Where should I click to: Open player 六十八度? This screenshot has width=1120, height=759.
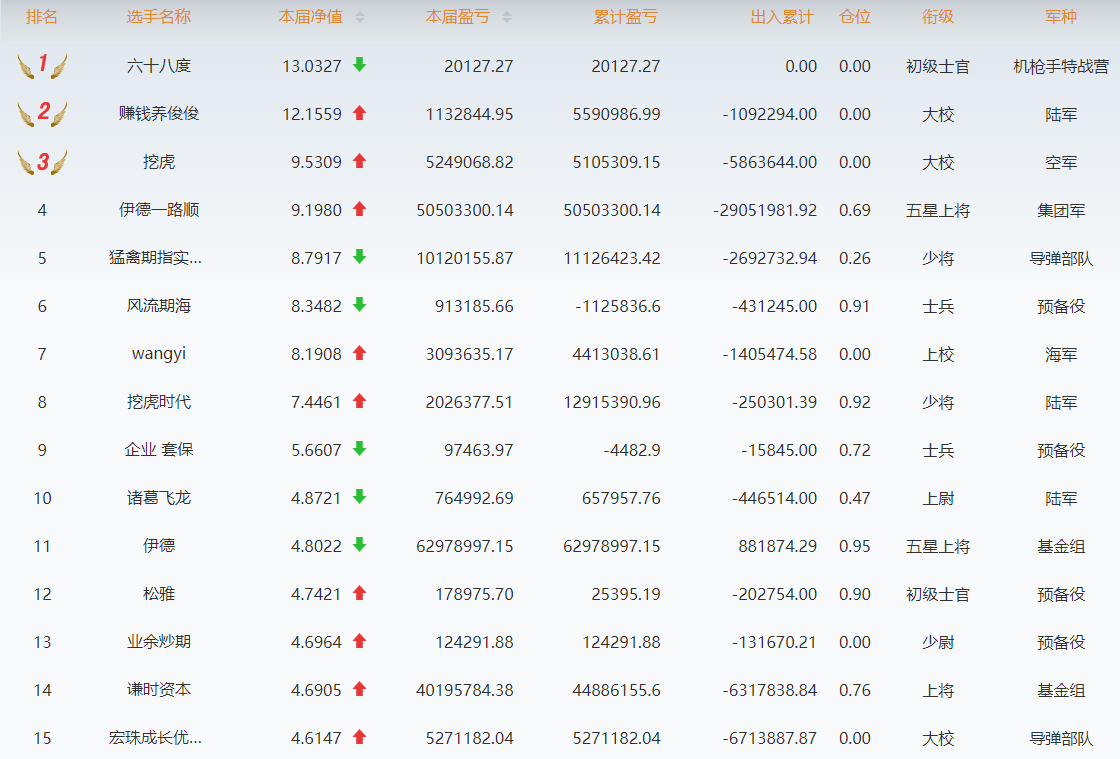159,66
